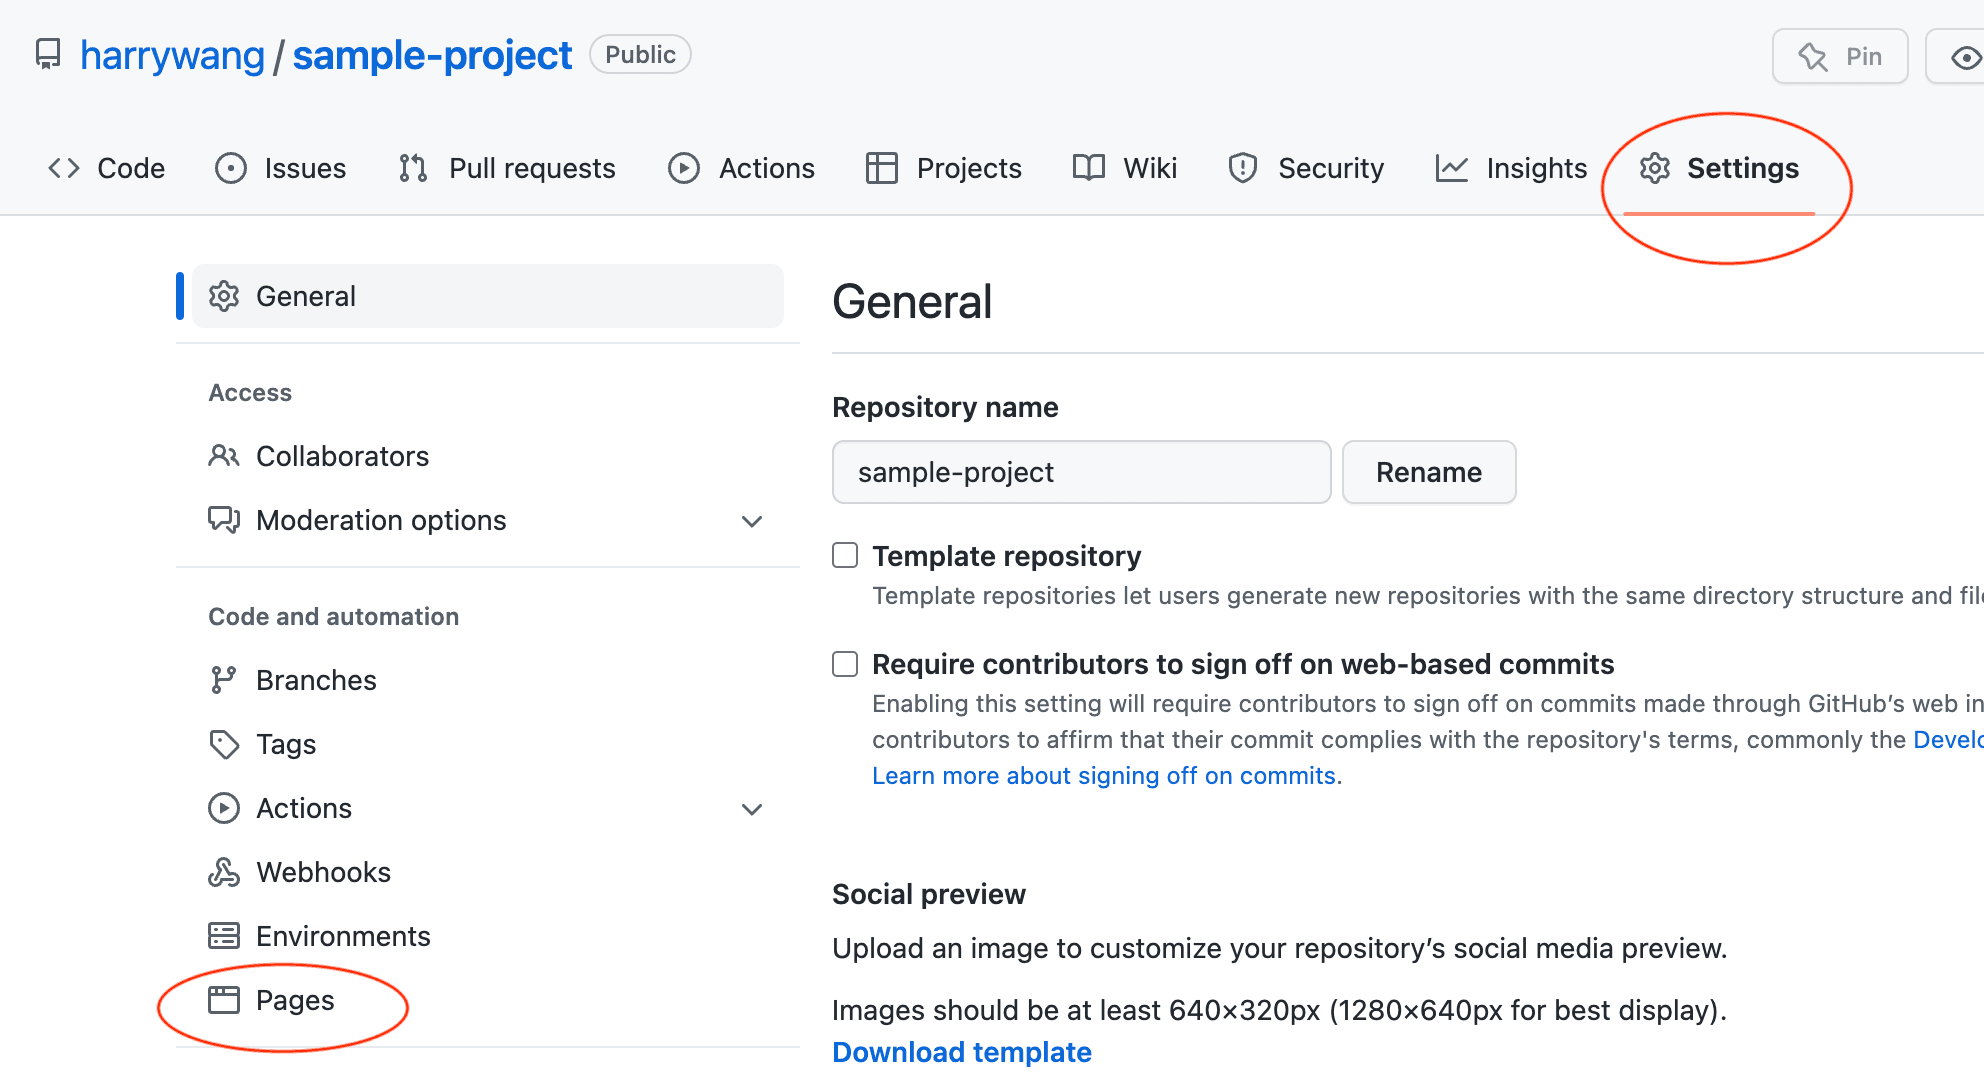Select the Settings tab
Image resolution: width=1984 pixels, height=1084 pixels.
[x=1720, y=168]
